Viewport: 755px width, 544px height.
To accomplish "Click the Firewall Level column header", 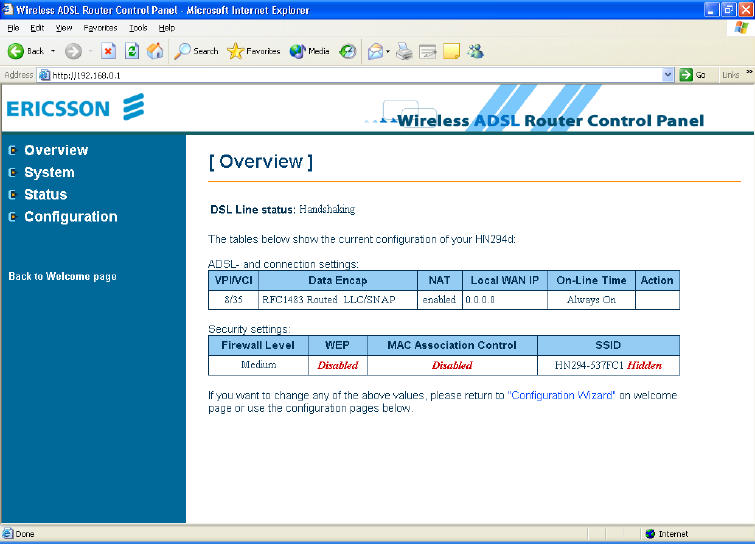I will point(259,345).
